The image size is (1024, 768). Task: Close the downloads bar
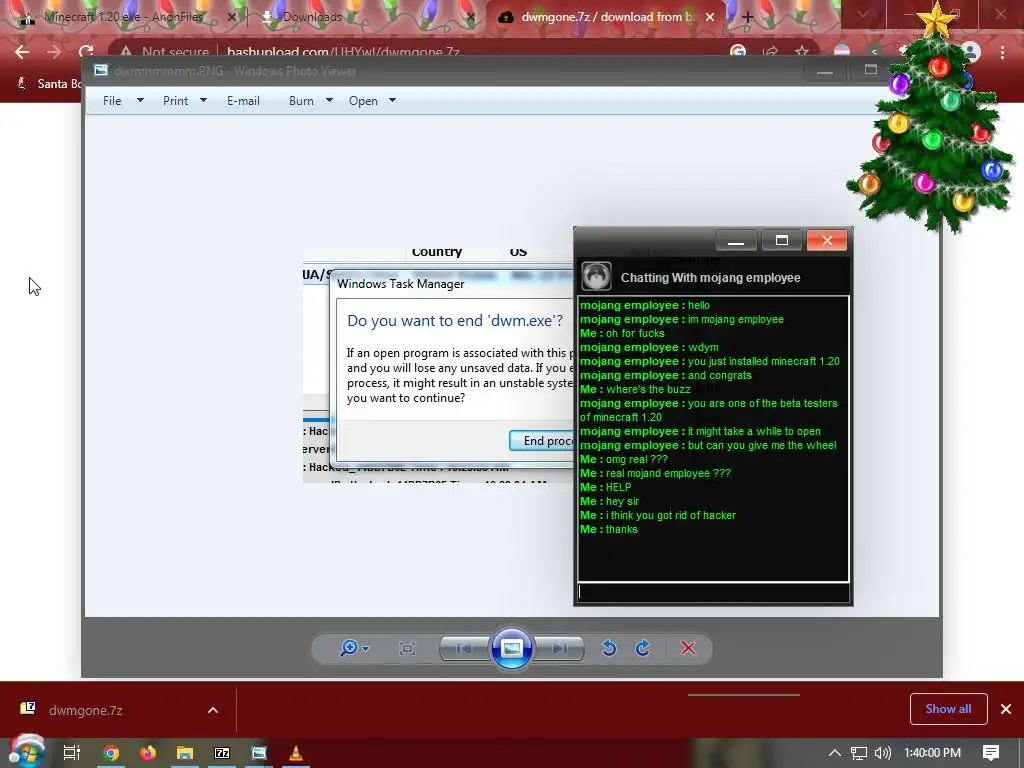[x=1006, y=709]
